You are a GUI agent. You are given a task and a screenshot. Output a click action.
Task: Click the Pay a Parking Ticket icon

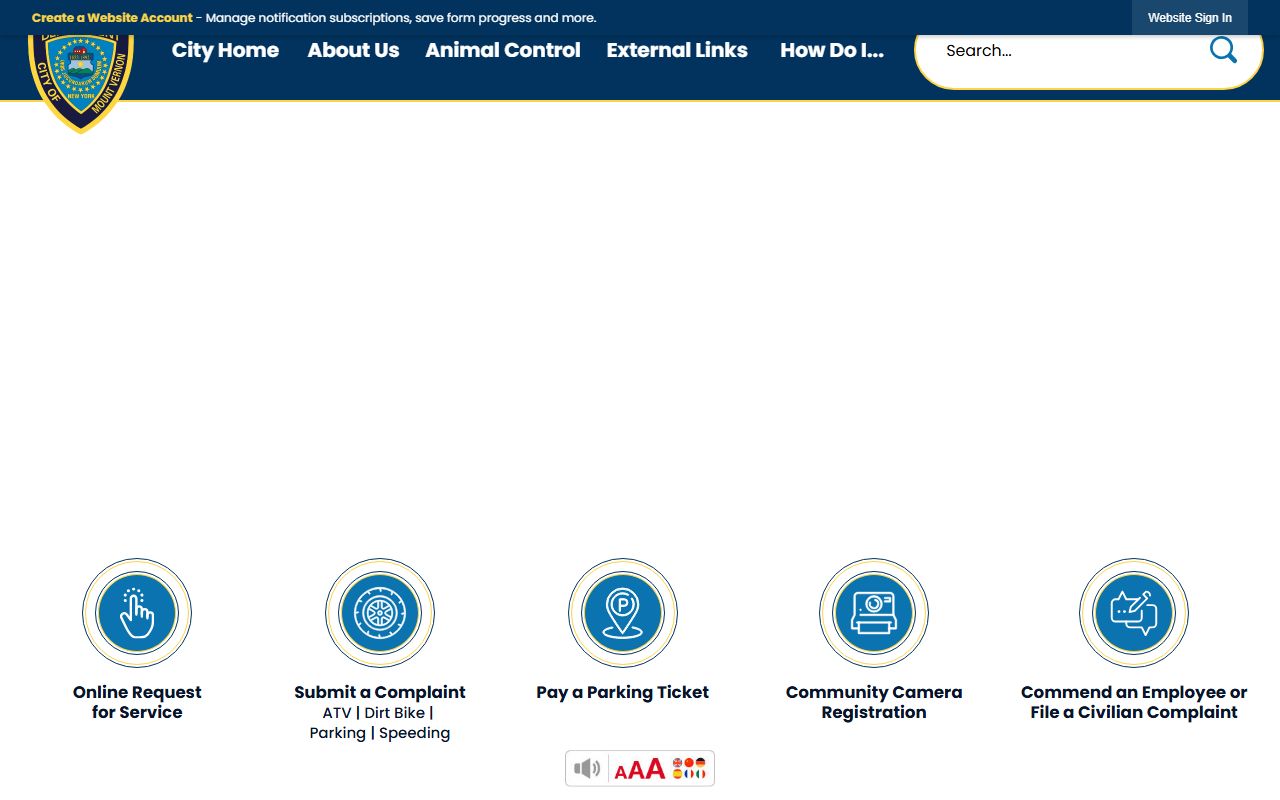(x=623, y=613)
